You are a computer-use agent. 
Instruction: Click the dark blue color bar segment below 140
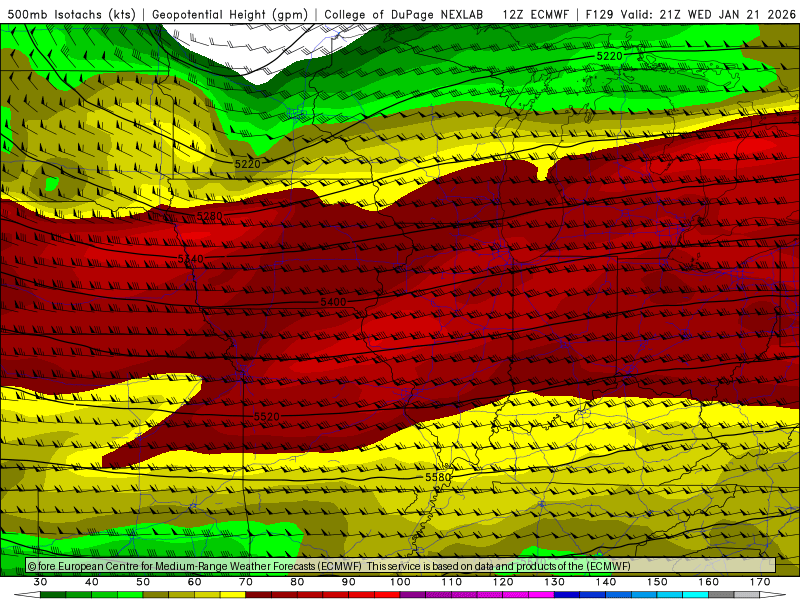567,595
